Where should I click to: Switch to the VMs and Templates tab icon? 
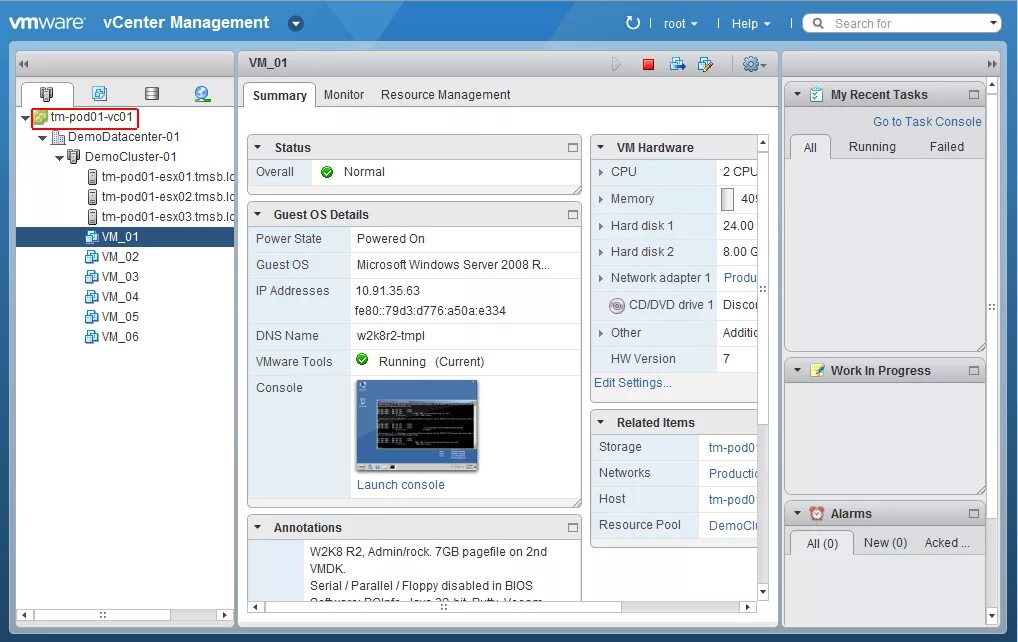point(99,93)
